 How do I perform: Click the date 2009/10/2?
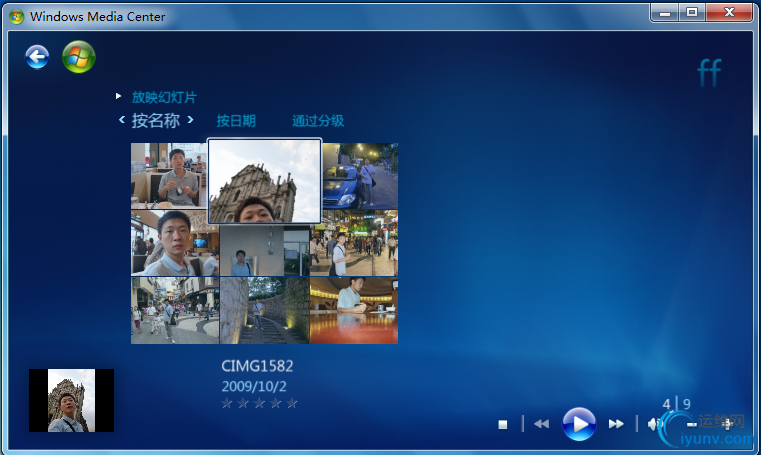pos(254,387)
